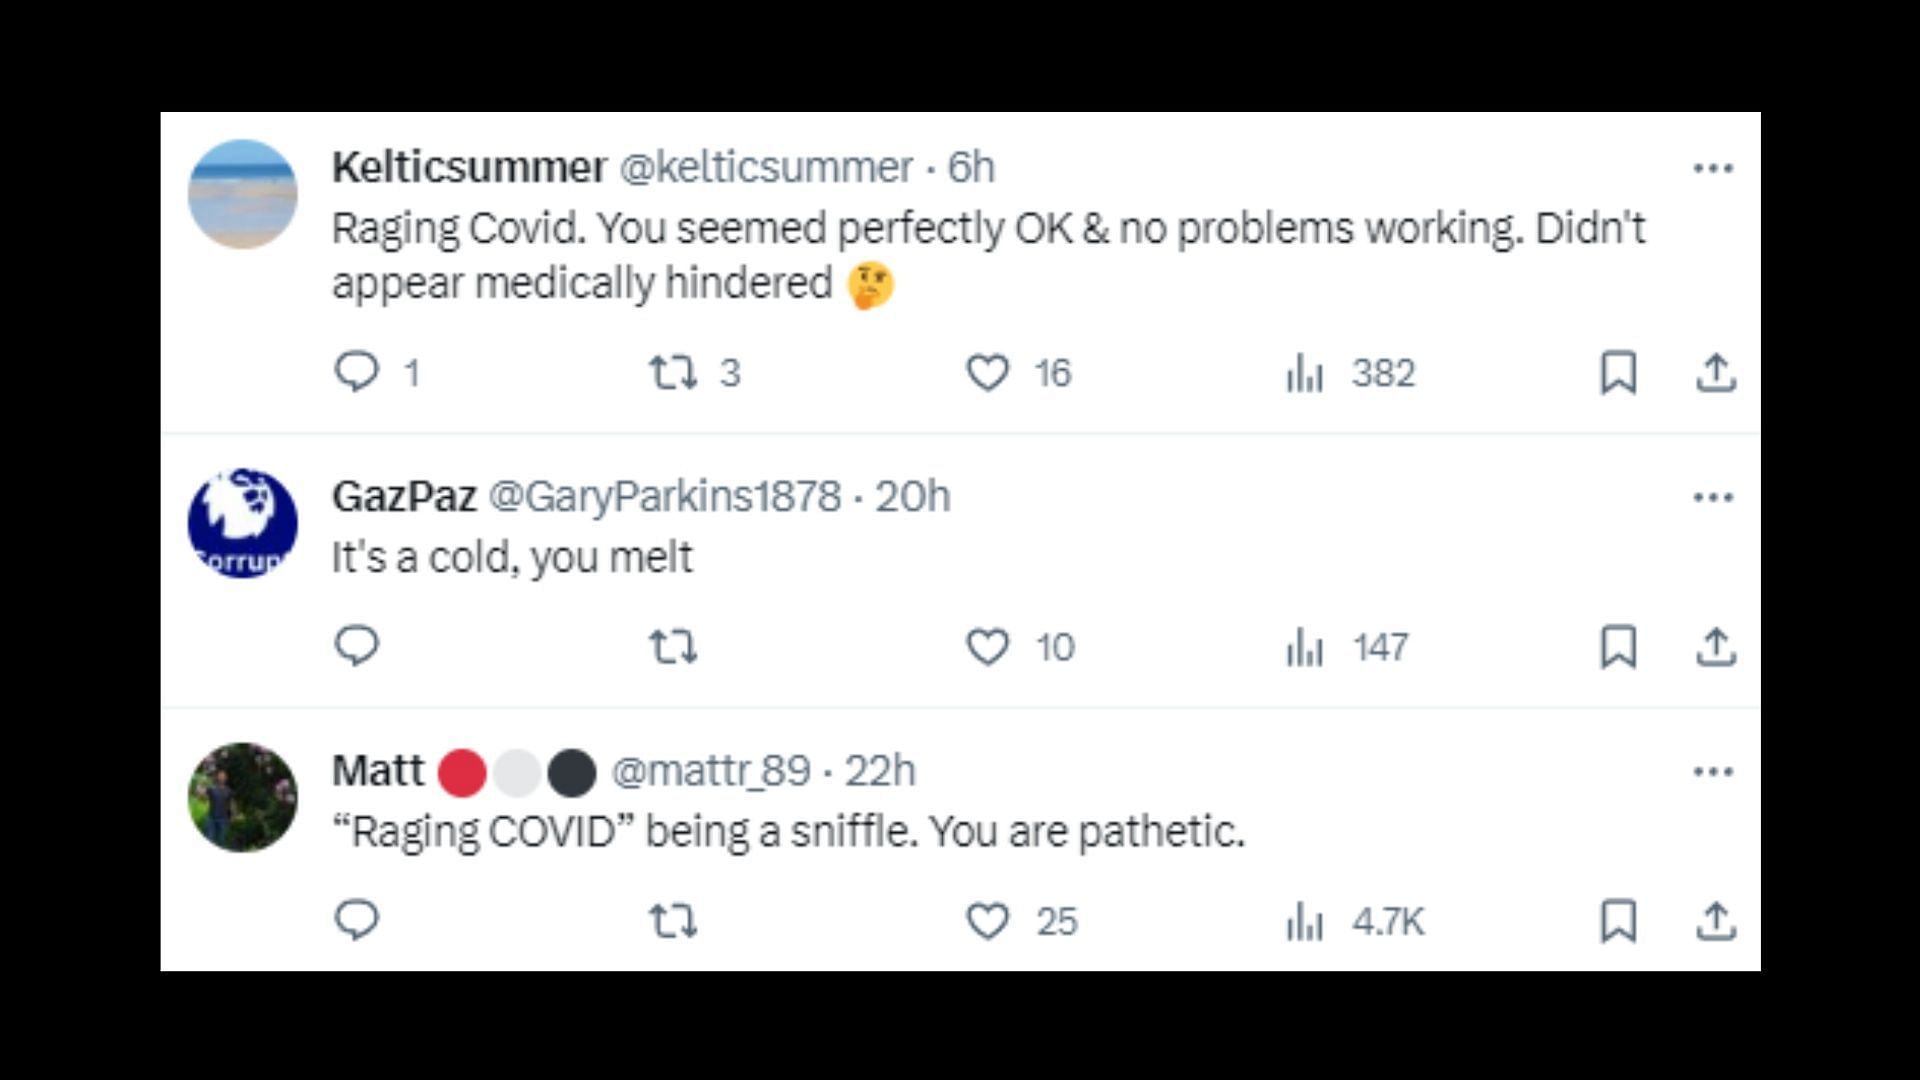Reply to Kelticsummer's tweet

tap(357, 372)
